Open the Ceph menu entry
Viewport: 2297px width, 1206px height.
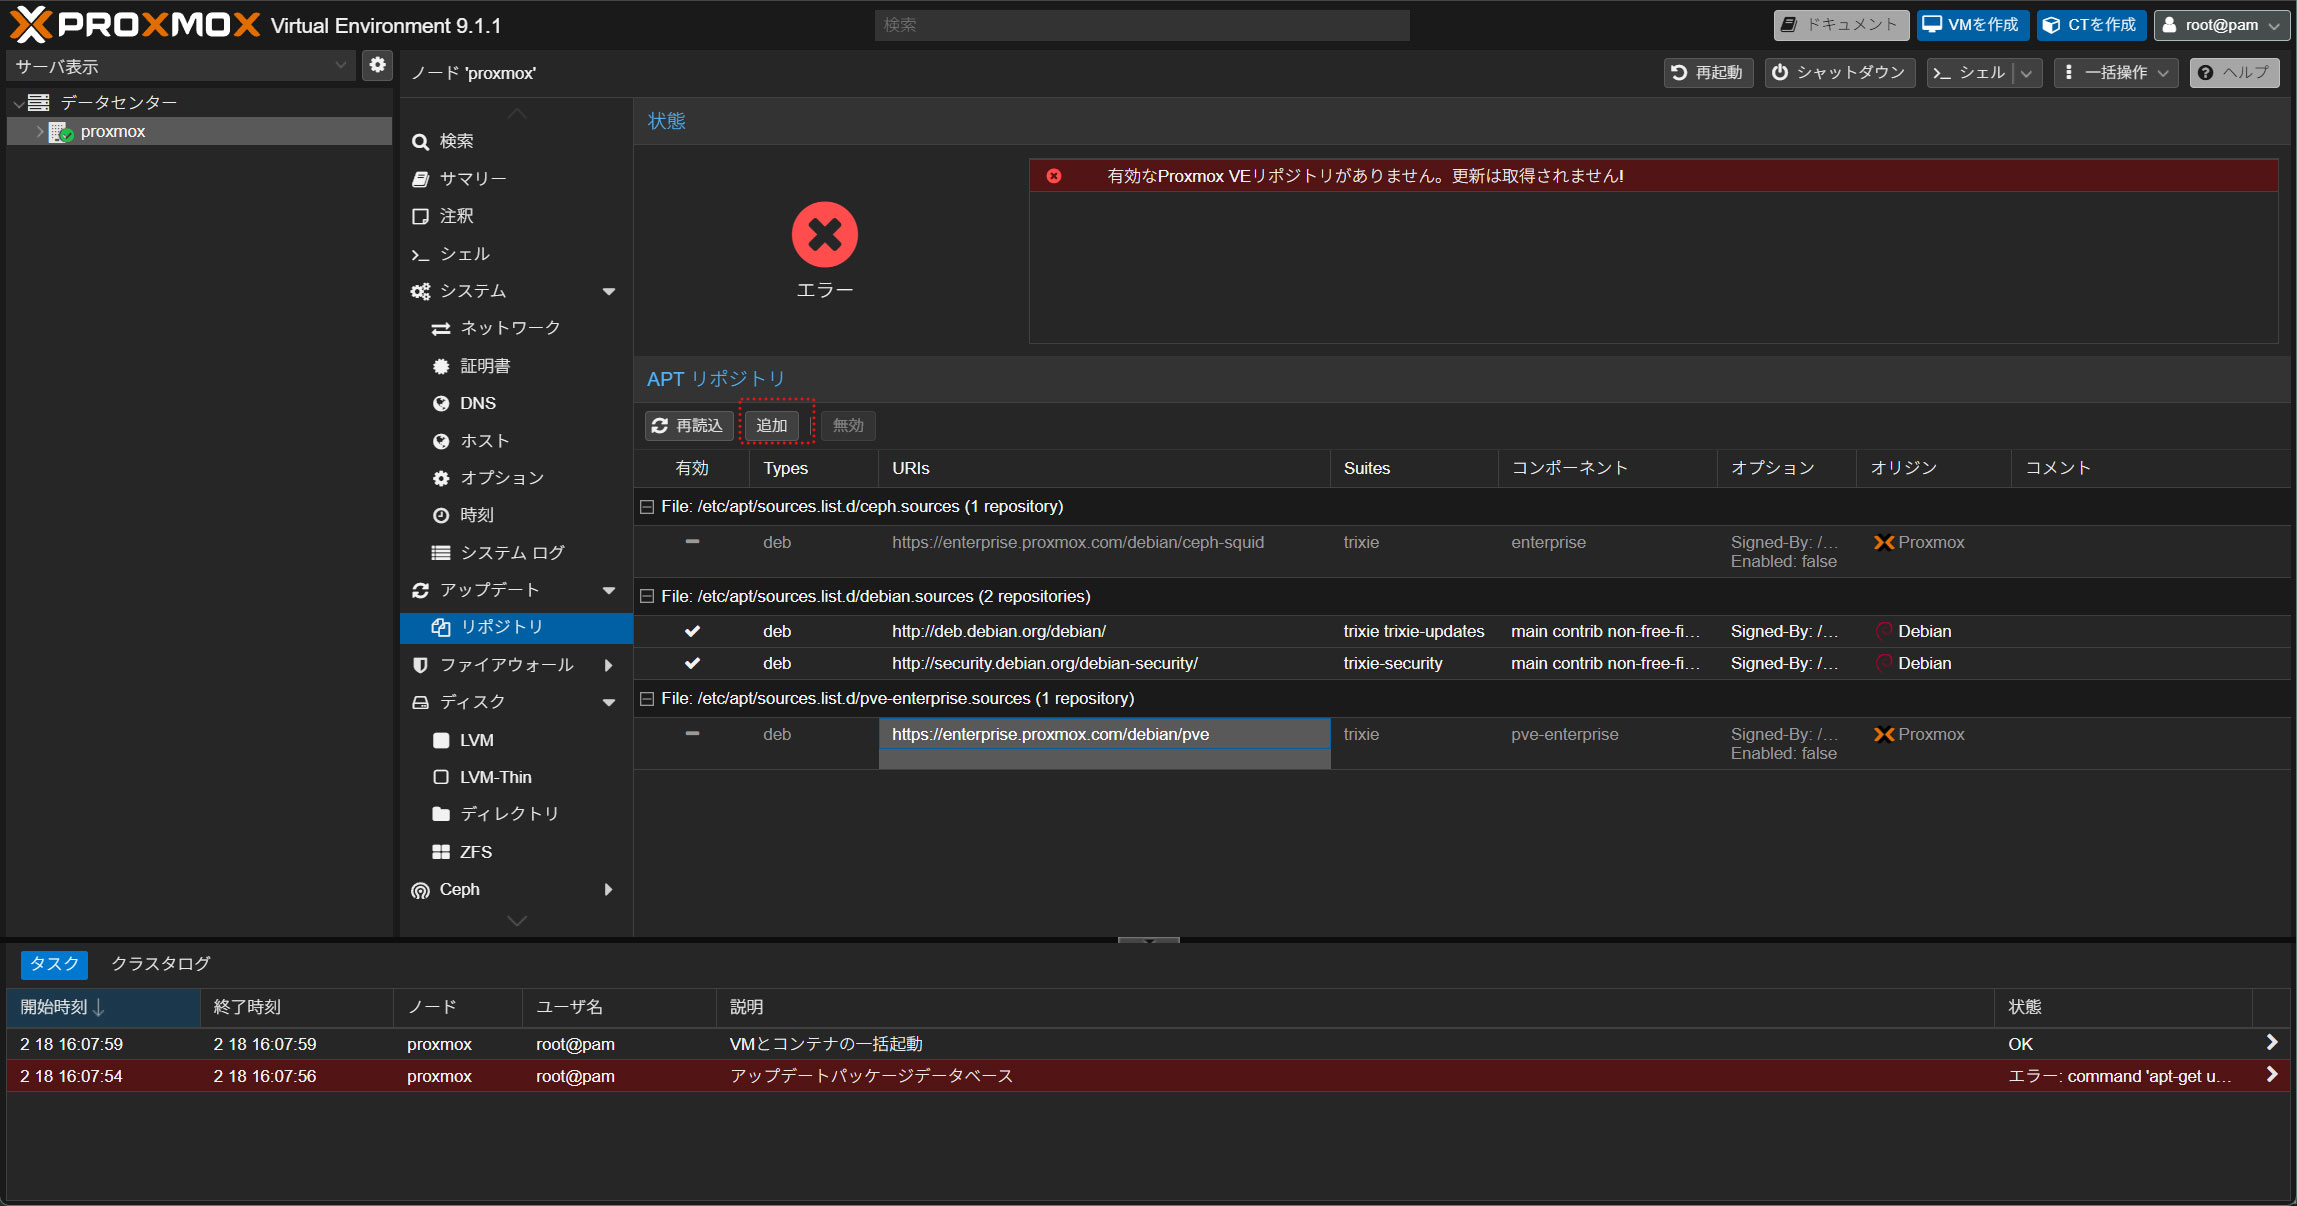459,890
